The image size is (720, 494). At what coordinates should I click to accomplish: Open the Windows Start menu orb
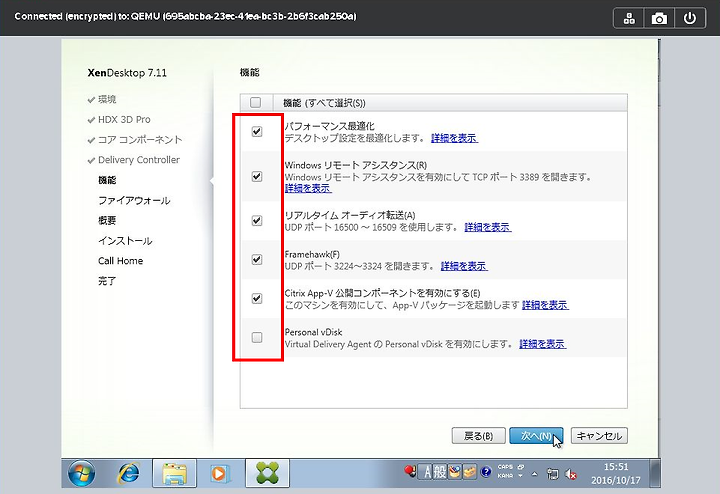(x=81, y=473)
